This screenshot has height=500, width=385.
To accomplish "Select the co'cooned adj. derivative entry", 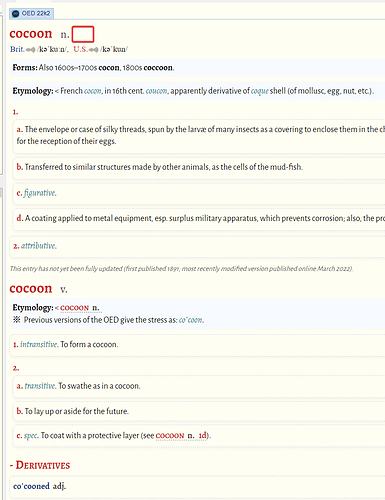I will point(39,486).
